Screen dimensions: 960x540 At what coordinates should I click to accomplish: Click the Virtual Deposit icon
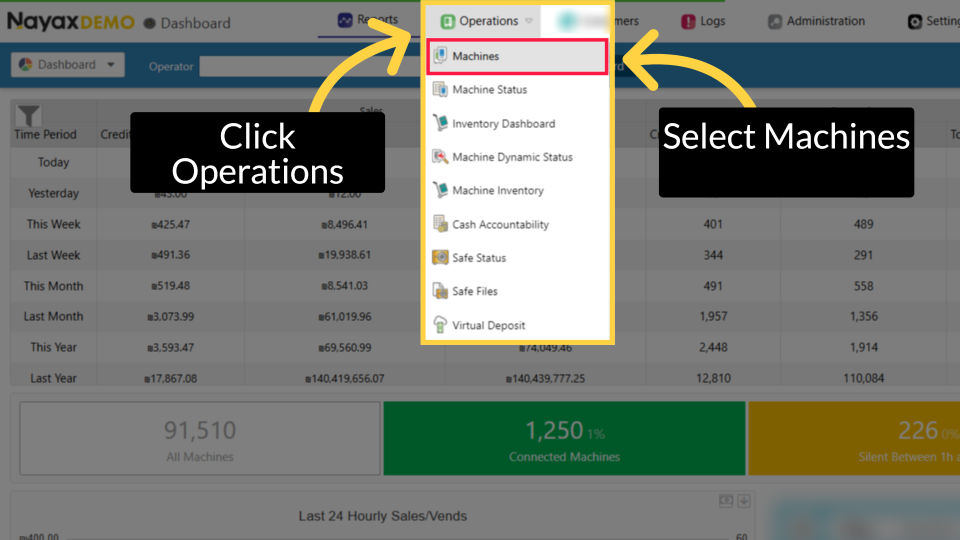point(440,325)
